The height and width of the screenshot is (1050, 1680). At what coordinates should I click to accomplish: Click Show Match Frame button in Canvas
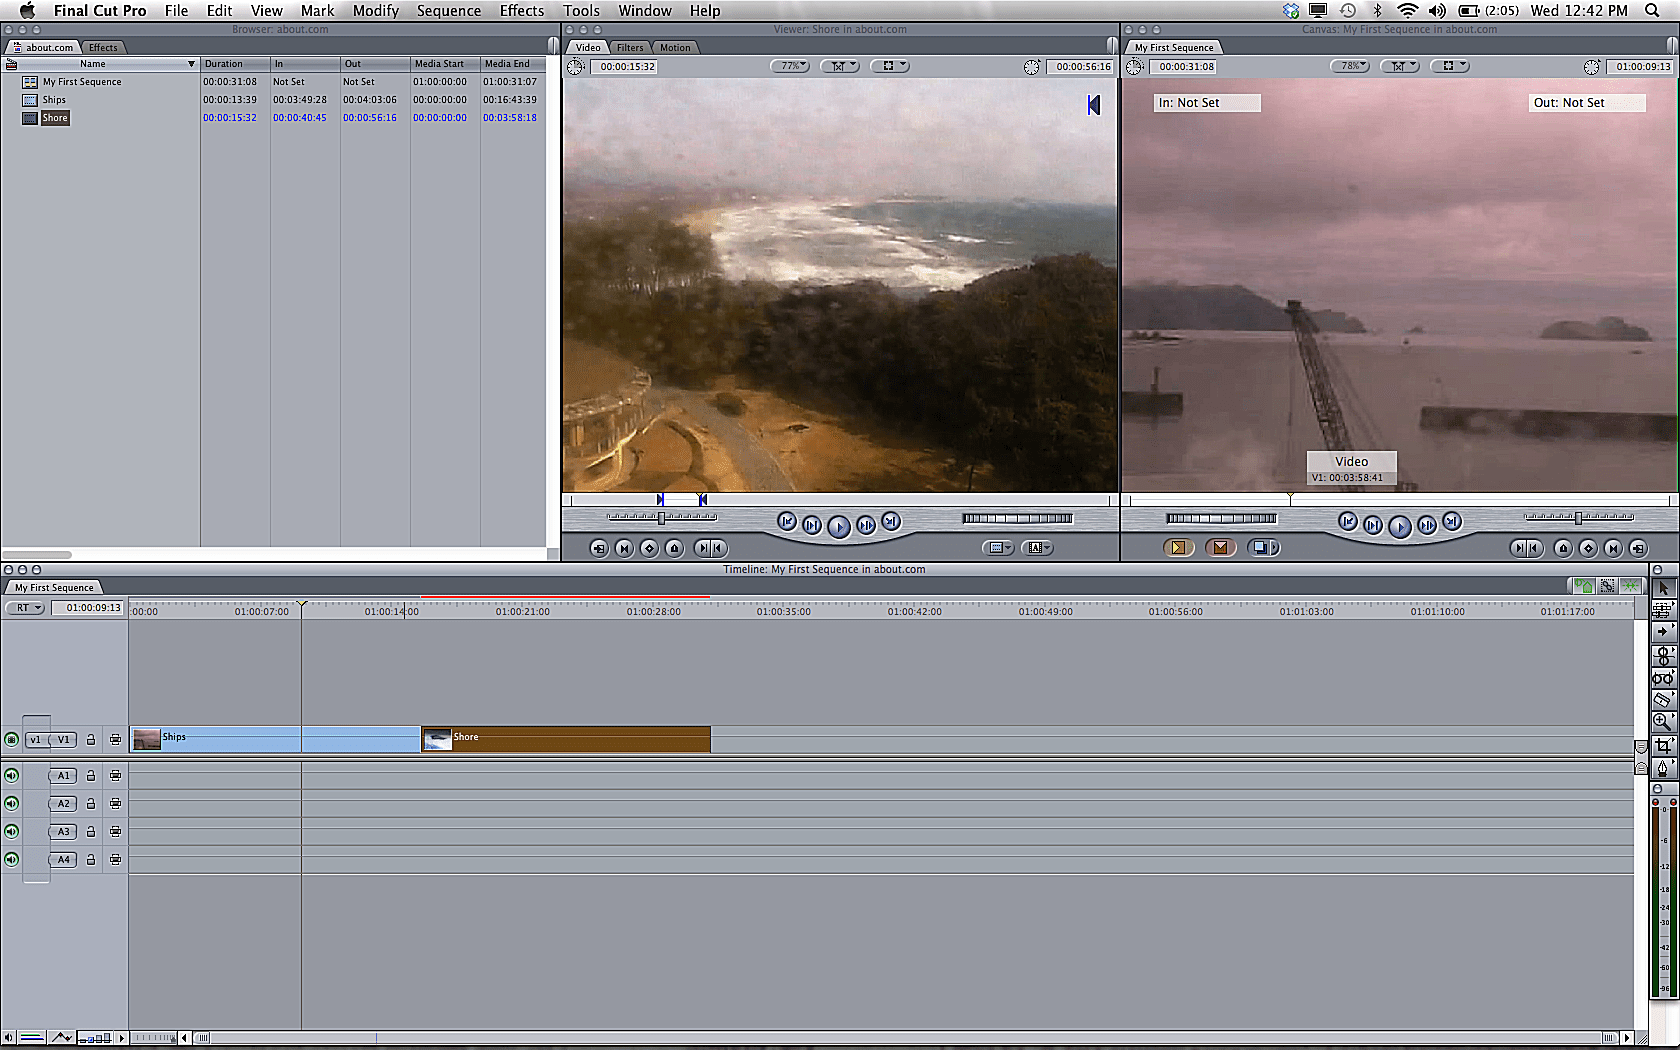(1638, 548)
